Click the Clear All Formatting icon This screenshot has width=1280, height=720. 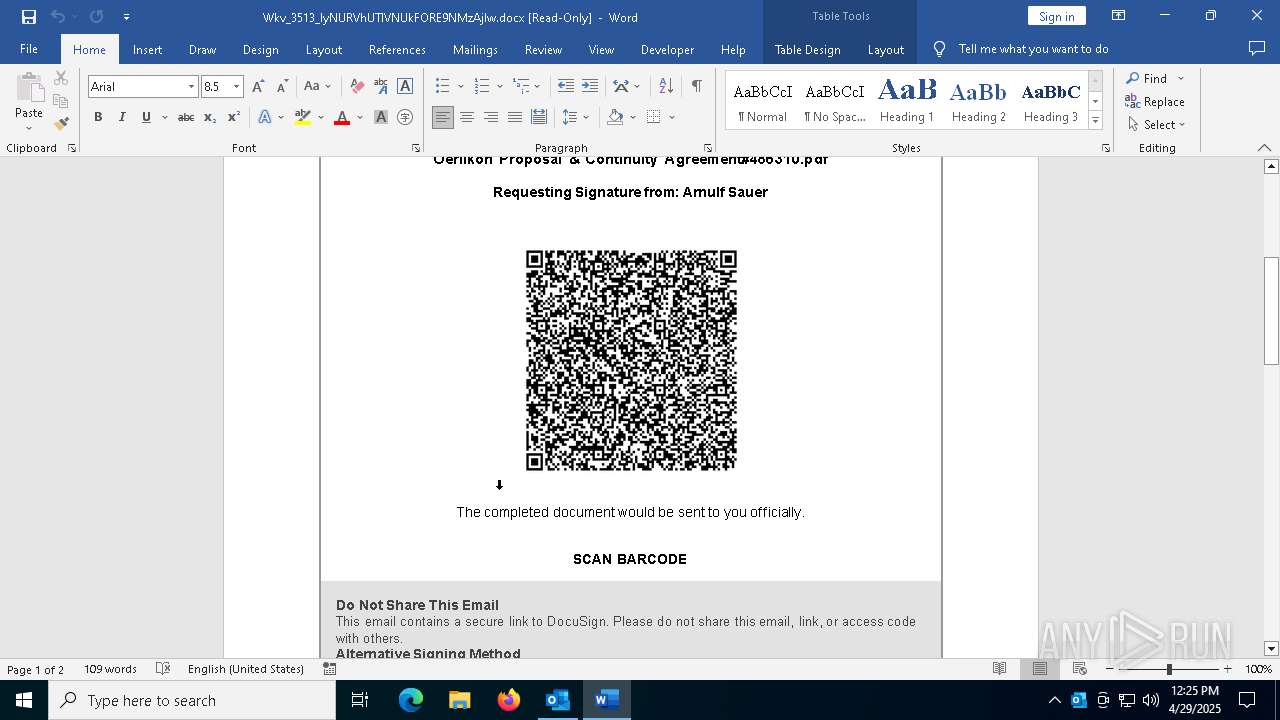click(357, 87)
